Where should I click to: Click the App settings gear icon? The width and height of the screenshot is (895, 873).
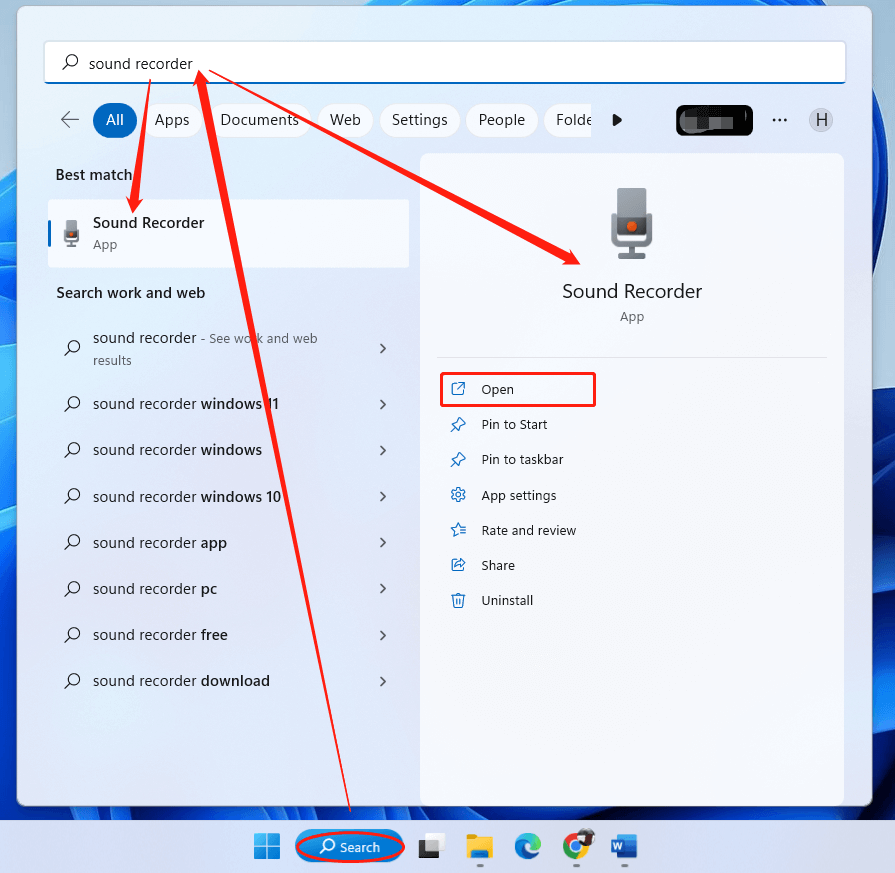click(x=458, y=495)
